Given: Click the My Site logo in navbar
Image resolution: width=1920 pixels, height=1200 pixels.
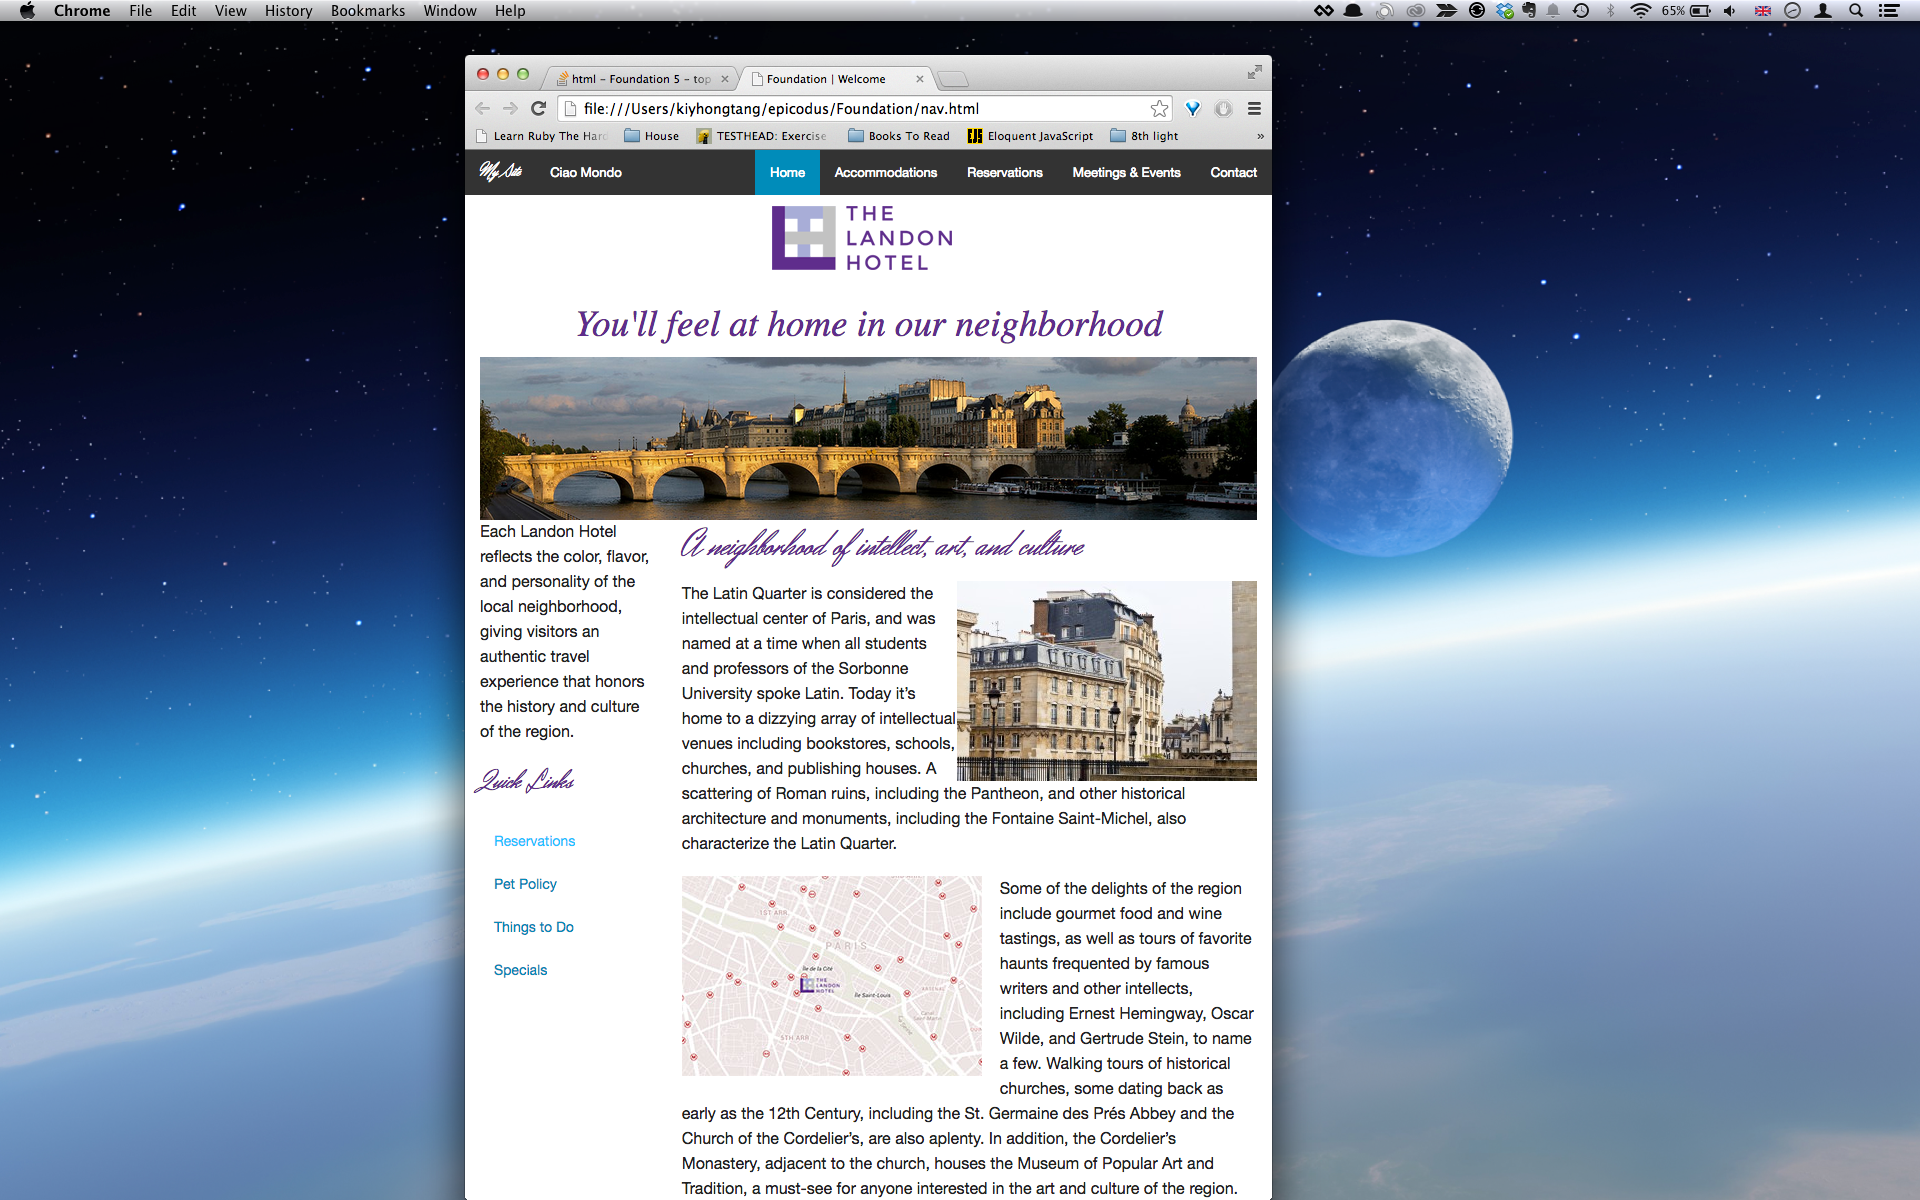Looking at the screenshot, I should (501, 172).
